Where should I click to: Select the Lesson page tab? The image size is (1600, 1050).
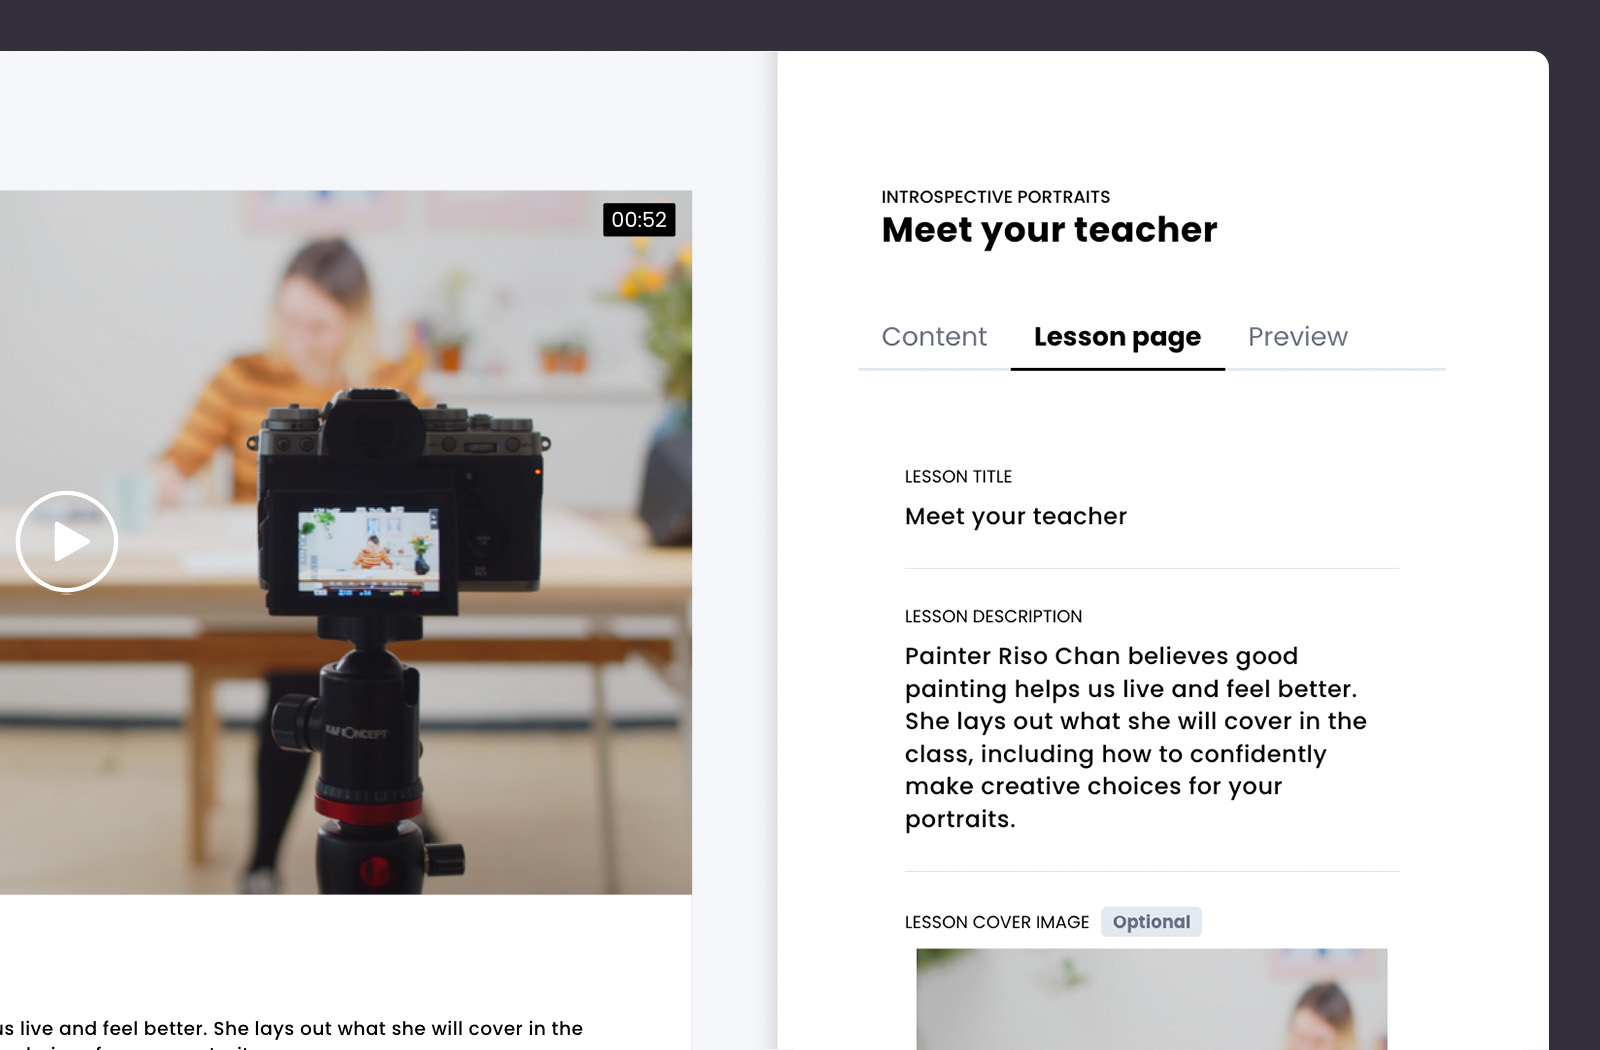point(1117,337)
